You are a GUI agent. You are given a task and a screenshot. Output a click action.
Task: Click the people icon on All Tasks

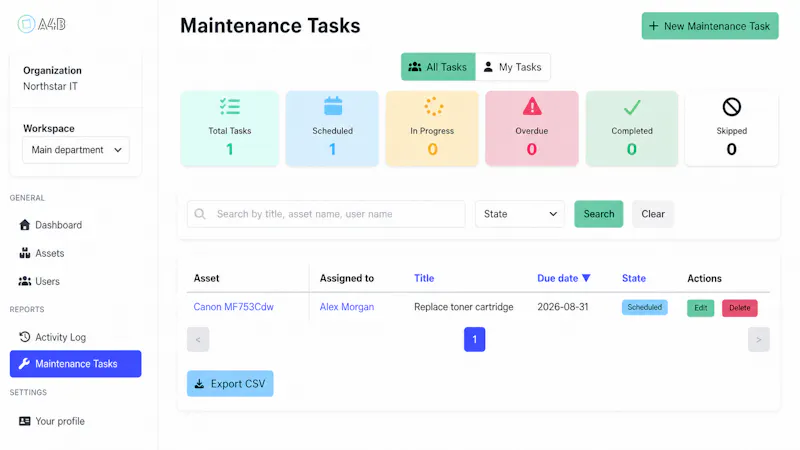415,67
